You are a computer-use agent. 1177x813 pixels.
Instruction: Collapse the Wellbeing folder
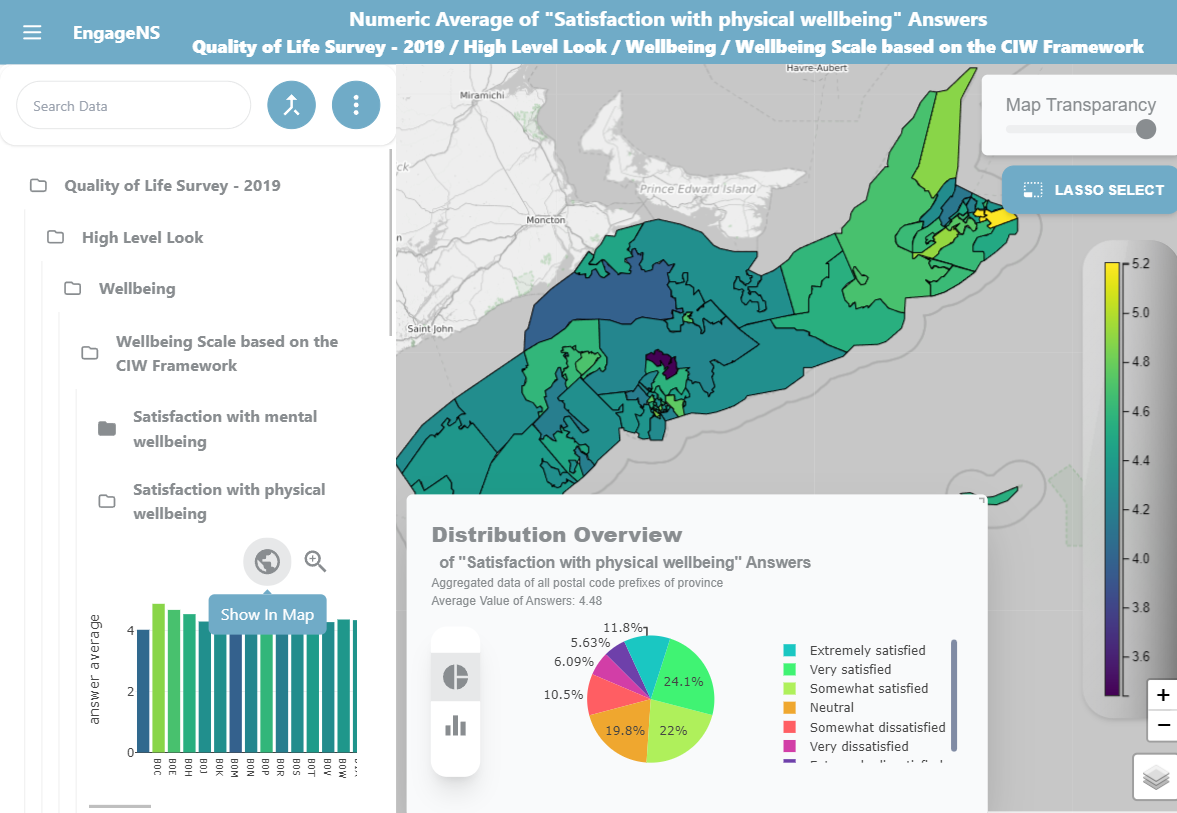click(136, 289)
